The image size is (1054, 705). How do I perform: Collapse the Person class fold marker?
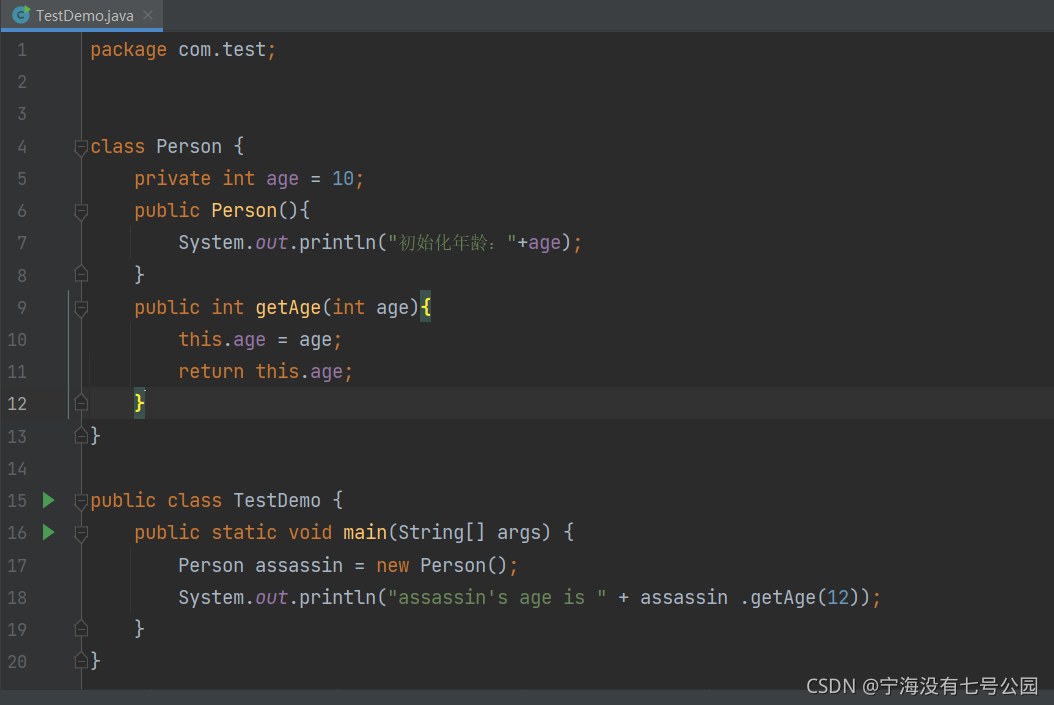81,147
